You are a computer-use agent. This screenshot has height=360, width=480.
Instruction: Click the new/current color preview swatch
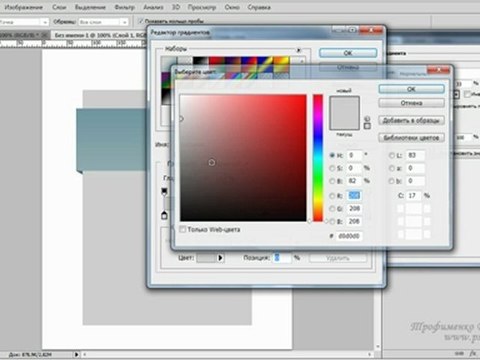pos(344,113)
